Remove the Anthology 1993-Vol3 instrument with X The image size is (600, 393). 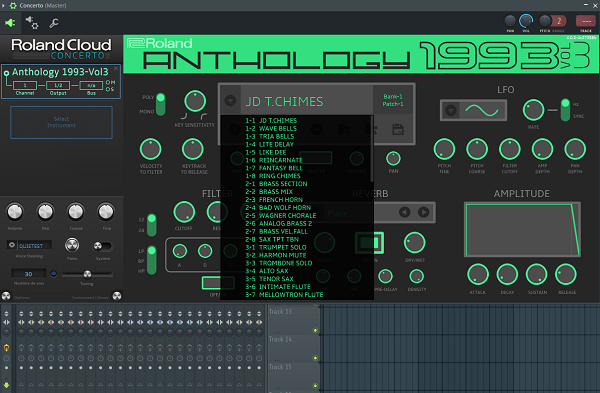tap(116, 68)
